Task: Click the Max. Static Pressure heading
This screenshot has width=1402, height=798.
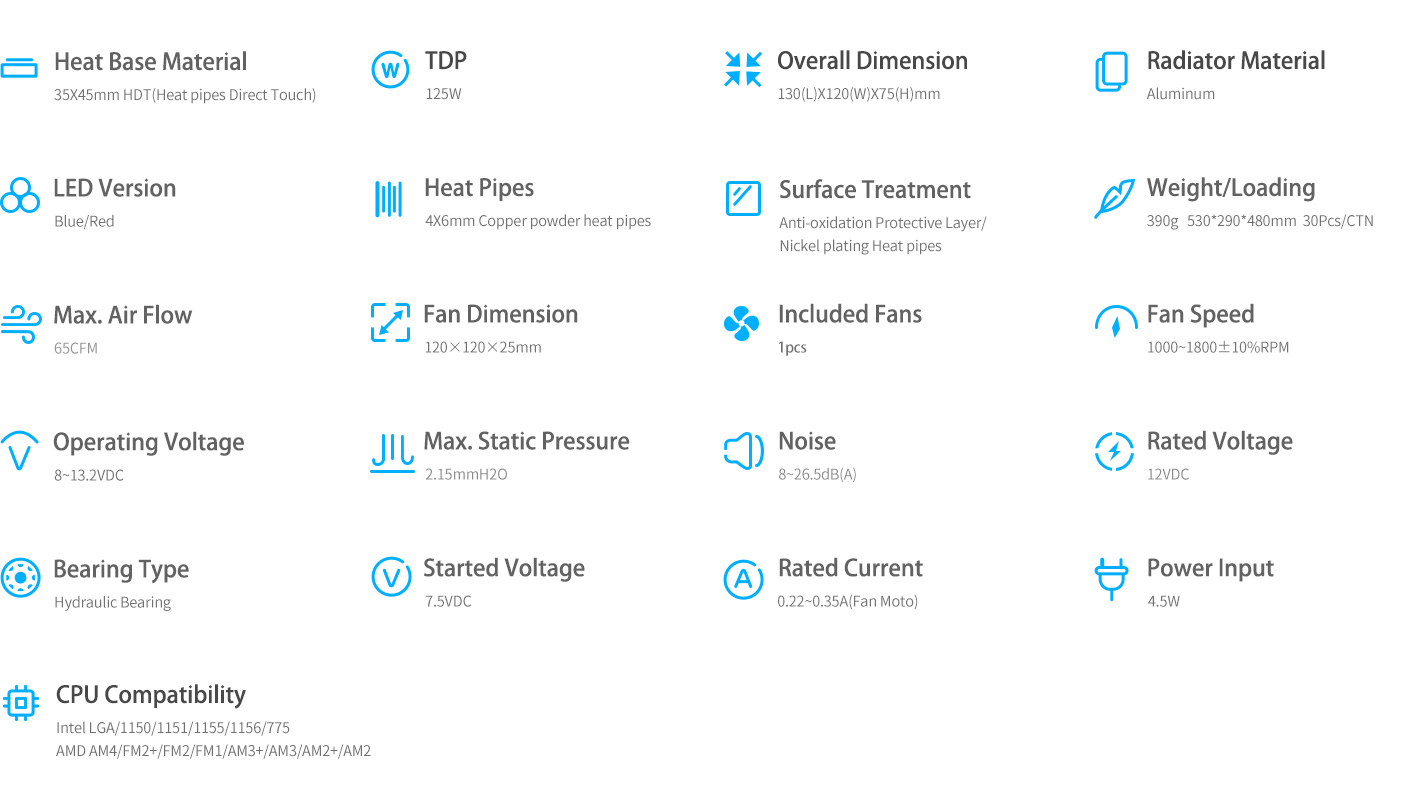Action: point(526,441)
